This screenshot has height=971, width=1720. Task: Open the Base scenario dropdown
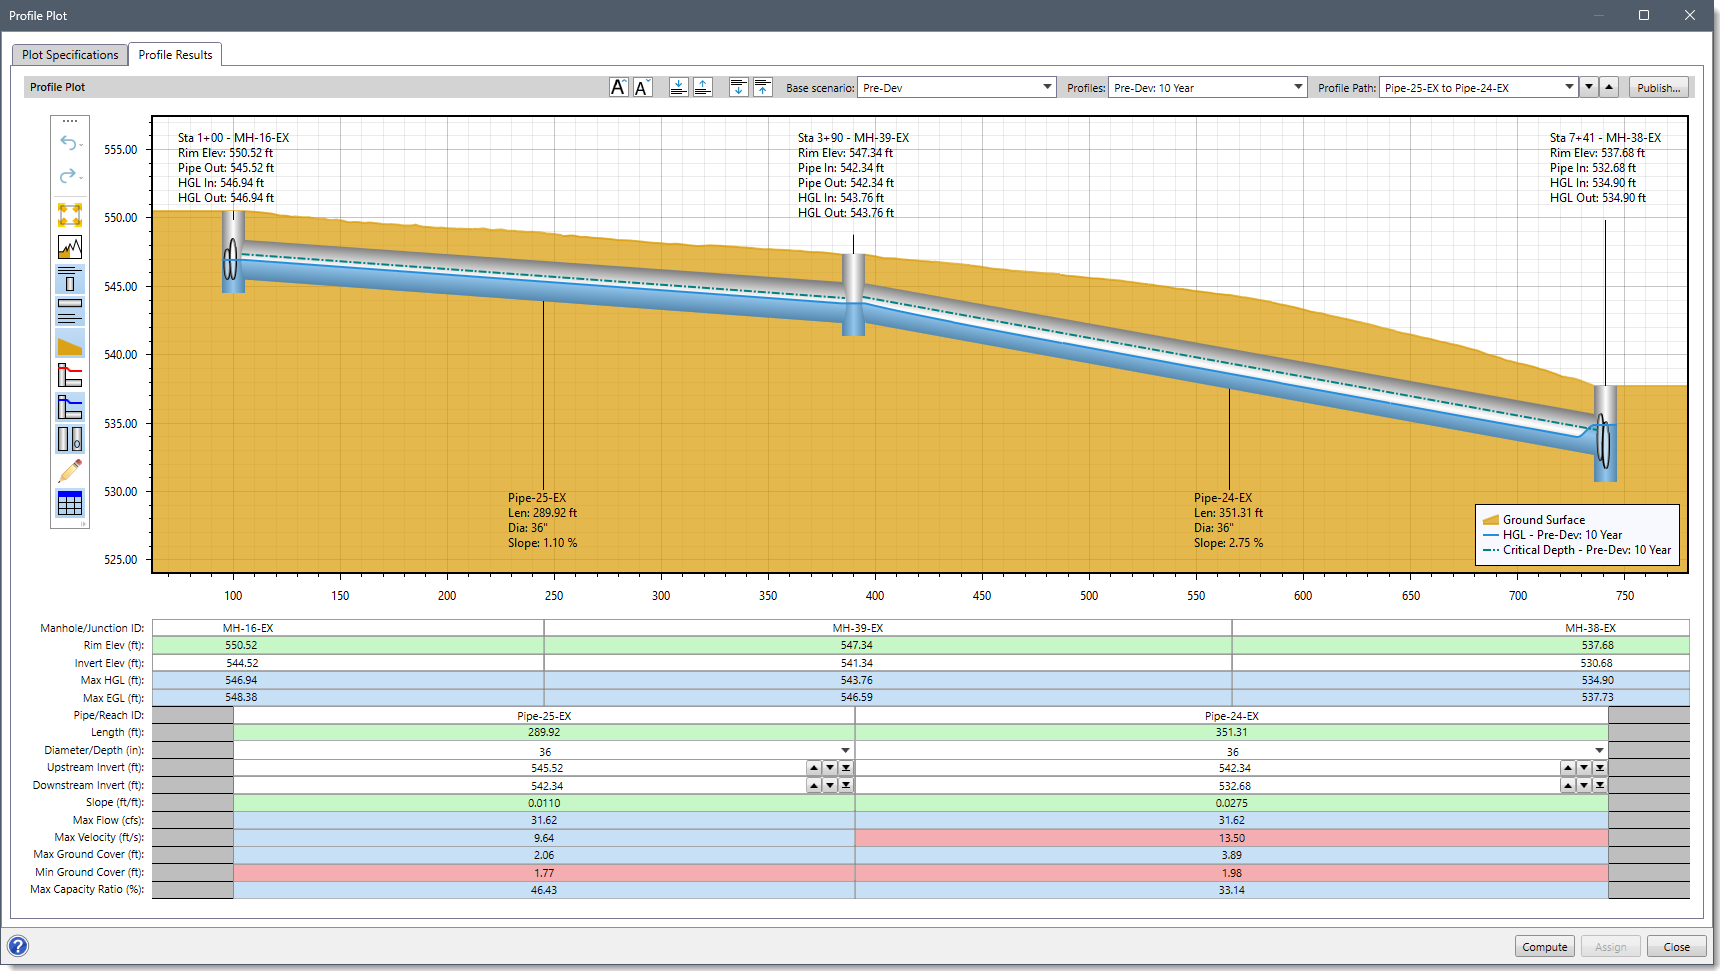coord(1046,87)
